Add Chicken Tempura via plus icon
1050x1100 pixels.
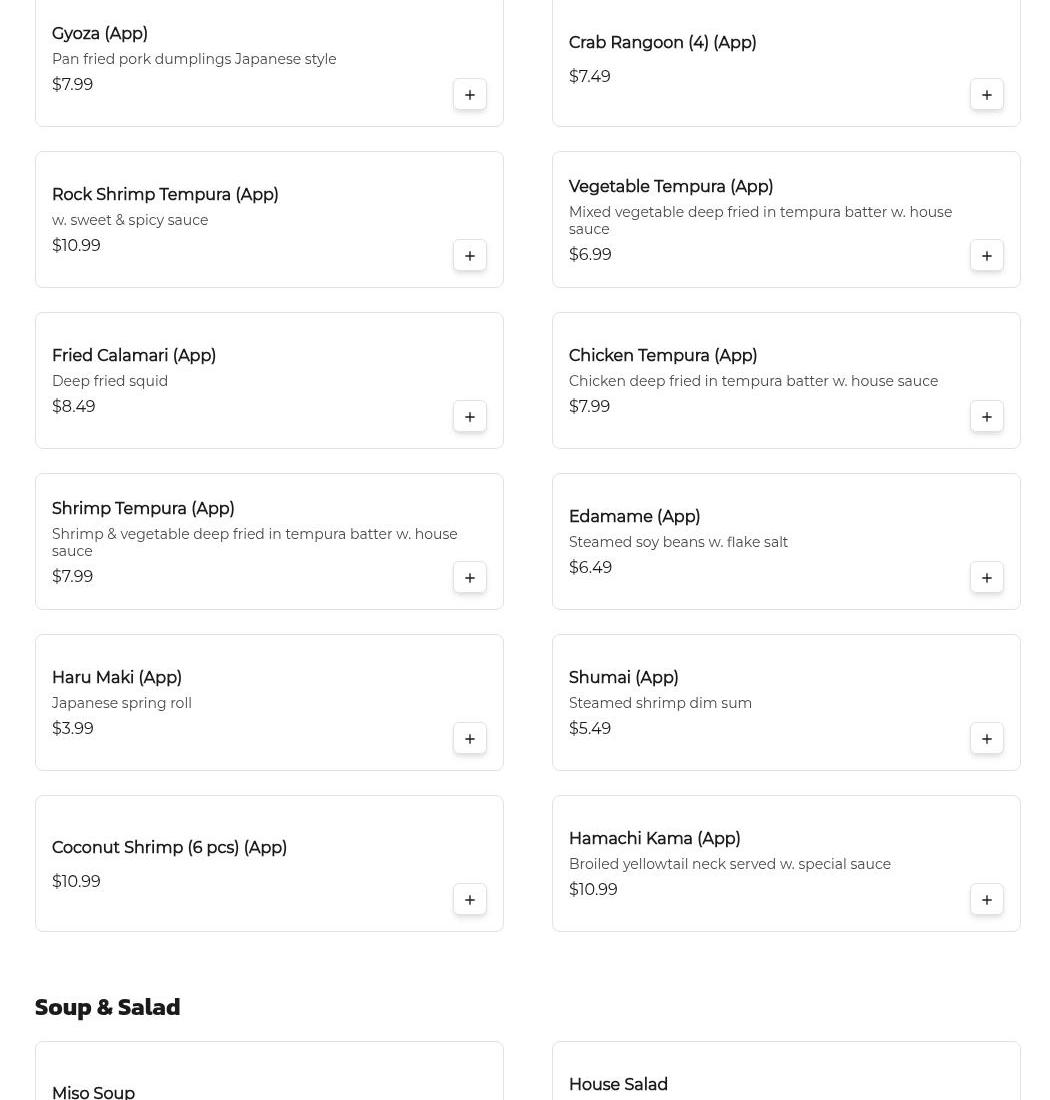[x=986, y=417]
